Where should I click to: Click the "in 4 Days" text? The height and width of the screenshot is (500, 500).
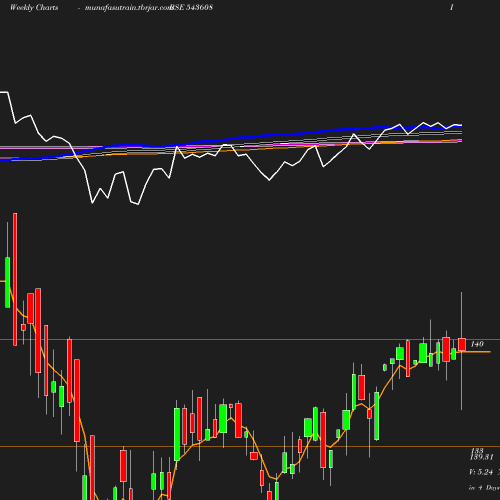tap(484, 487)
